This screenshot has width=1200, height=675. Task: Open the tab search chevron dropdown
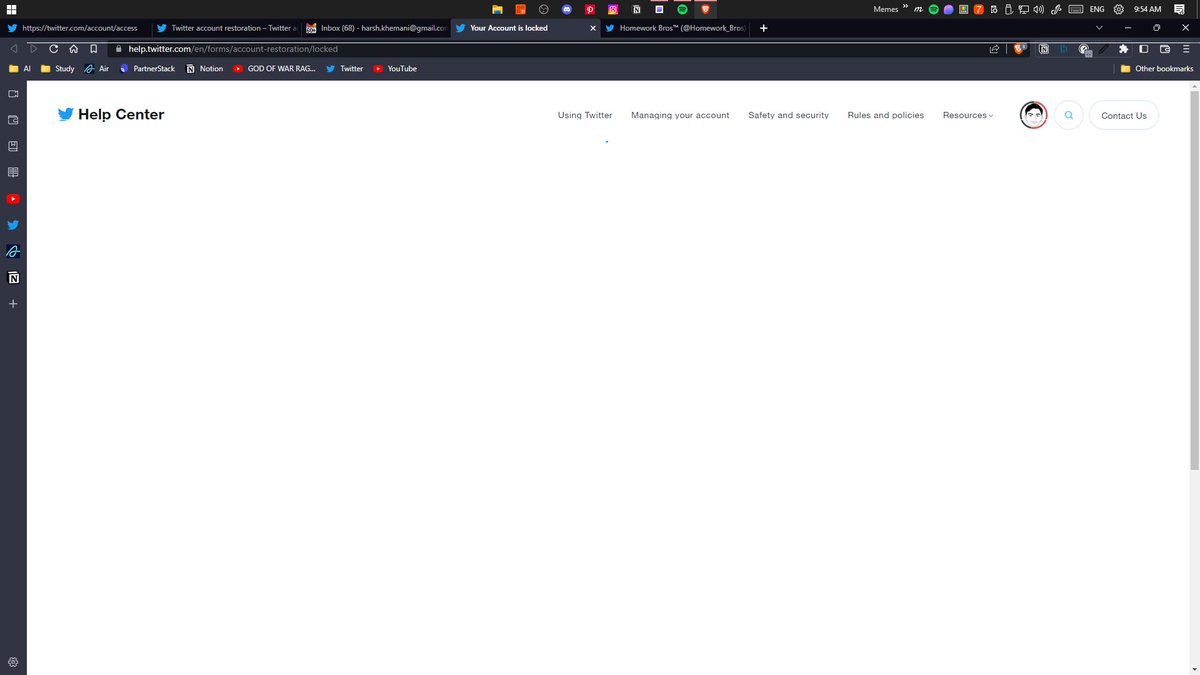(x=1099, y=28)
